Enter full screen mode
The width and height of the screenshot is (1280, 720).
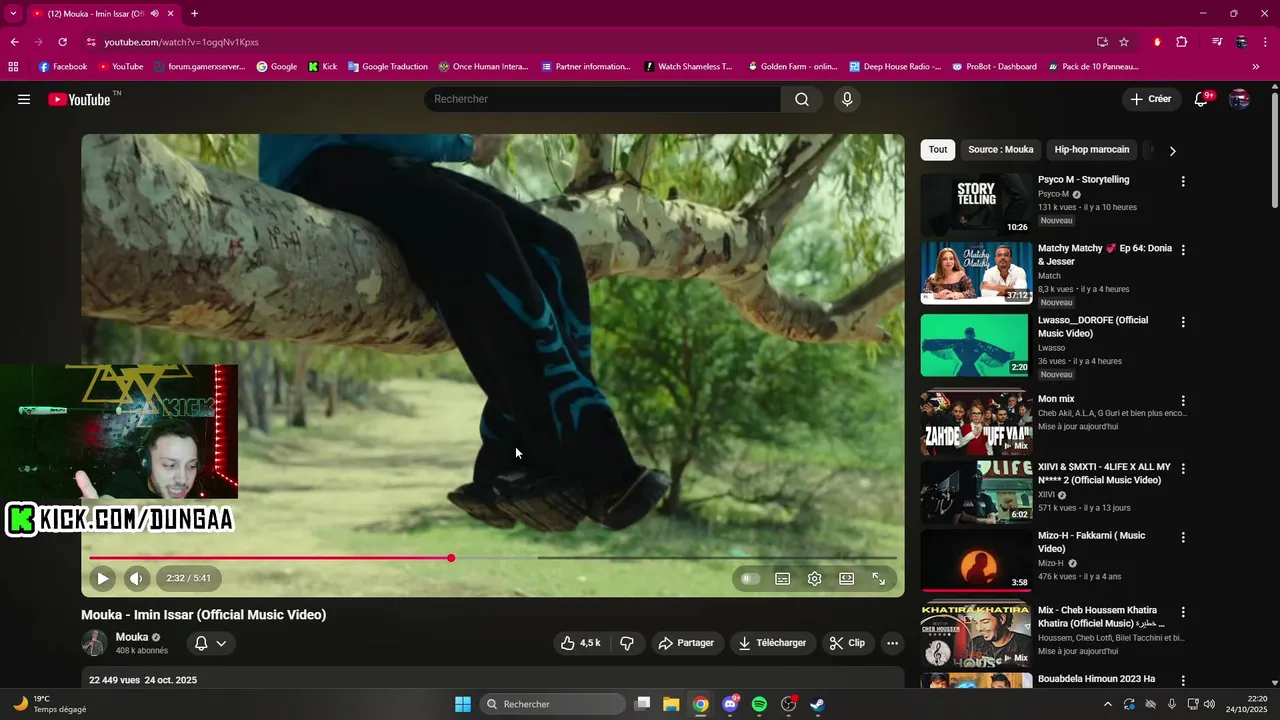point(879,578)
